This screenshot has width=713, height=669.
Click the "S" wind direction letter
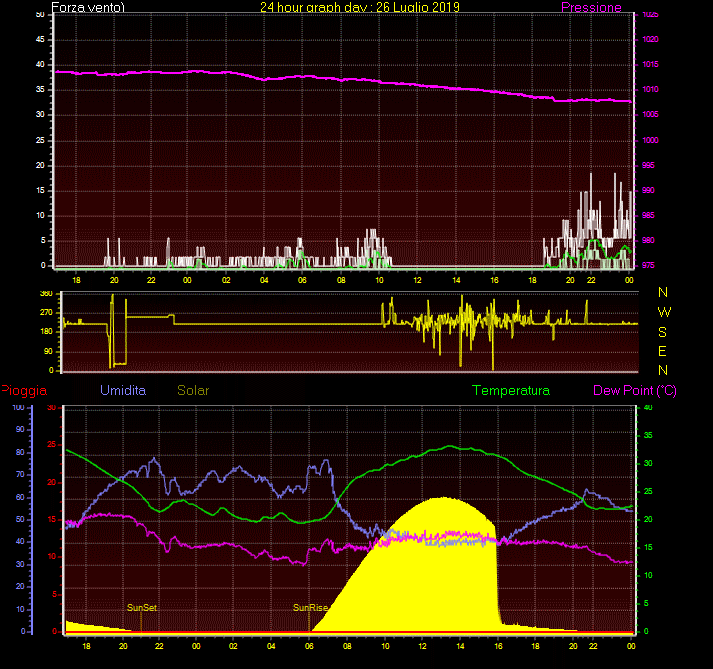click(663, 332)
